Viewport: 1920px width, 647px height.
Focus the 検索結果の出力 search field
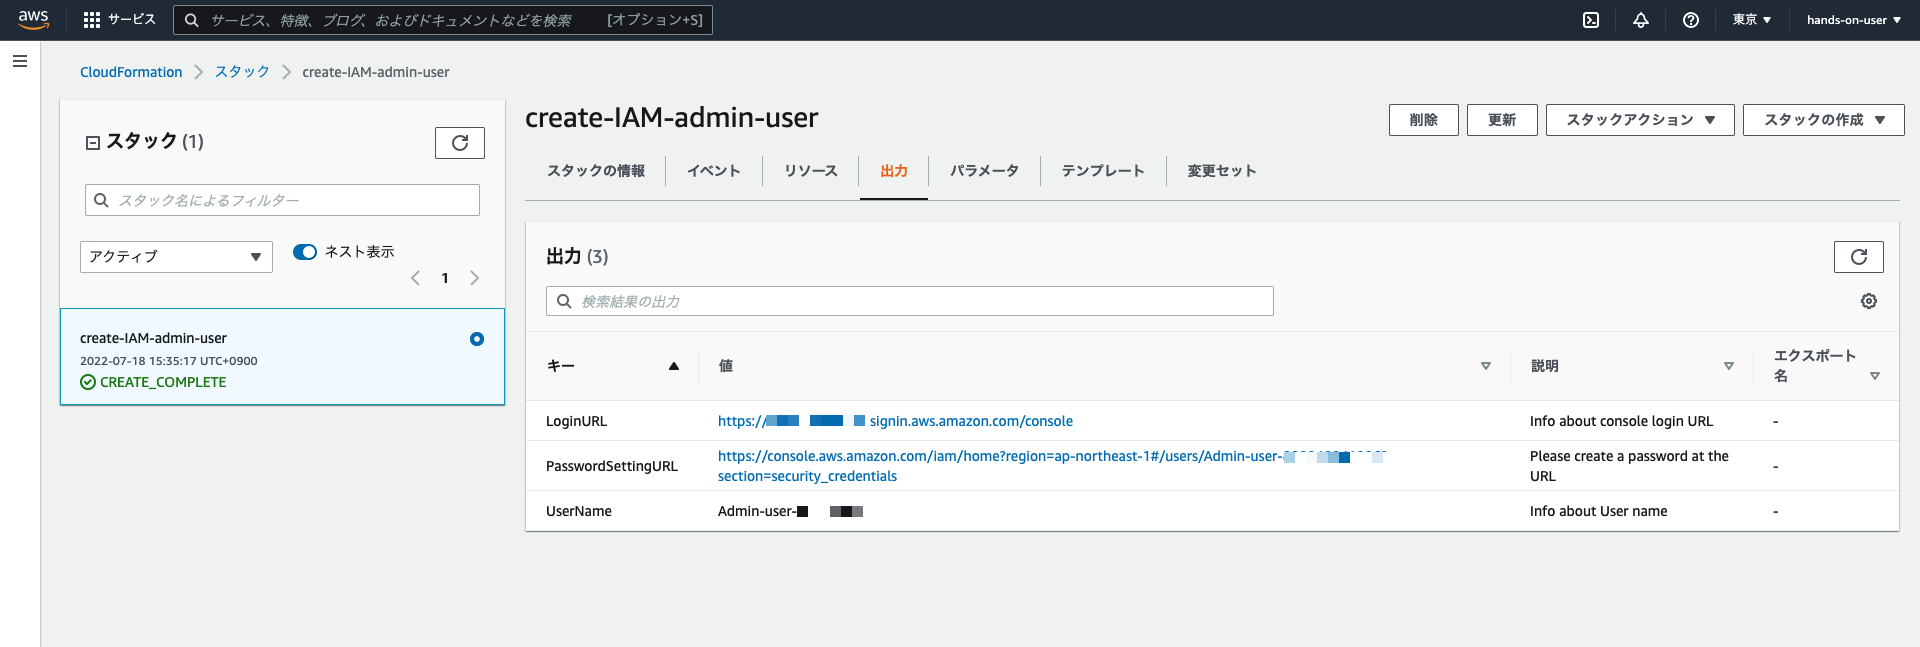(x=910, y=301)
